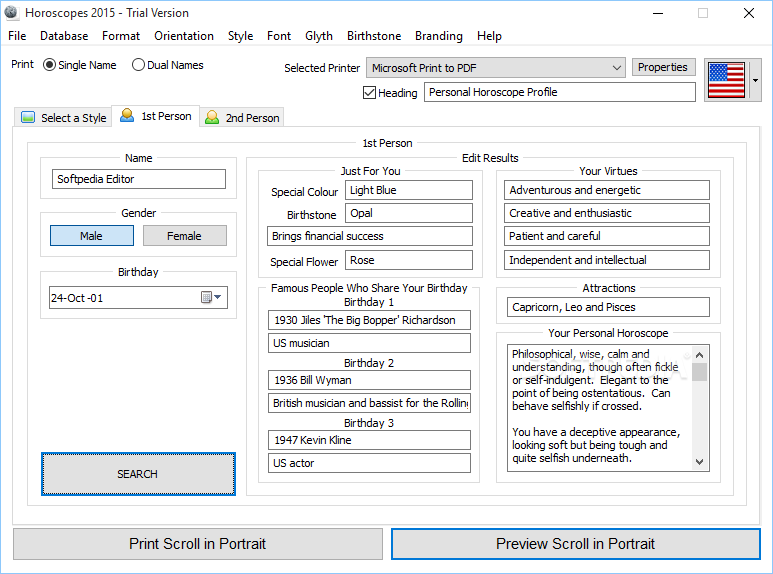The height and width of the screenshot is (574, 773).
Task: Click the 1st Person user icon
Action: point(127,115)
